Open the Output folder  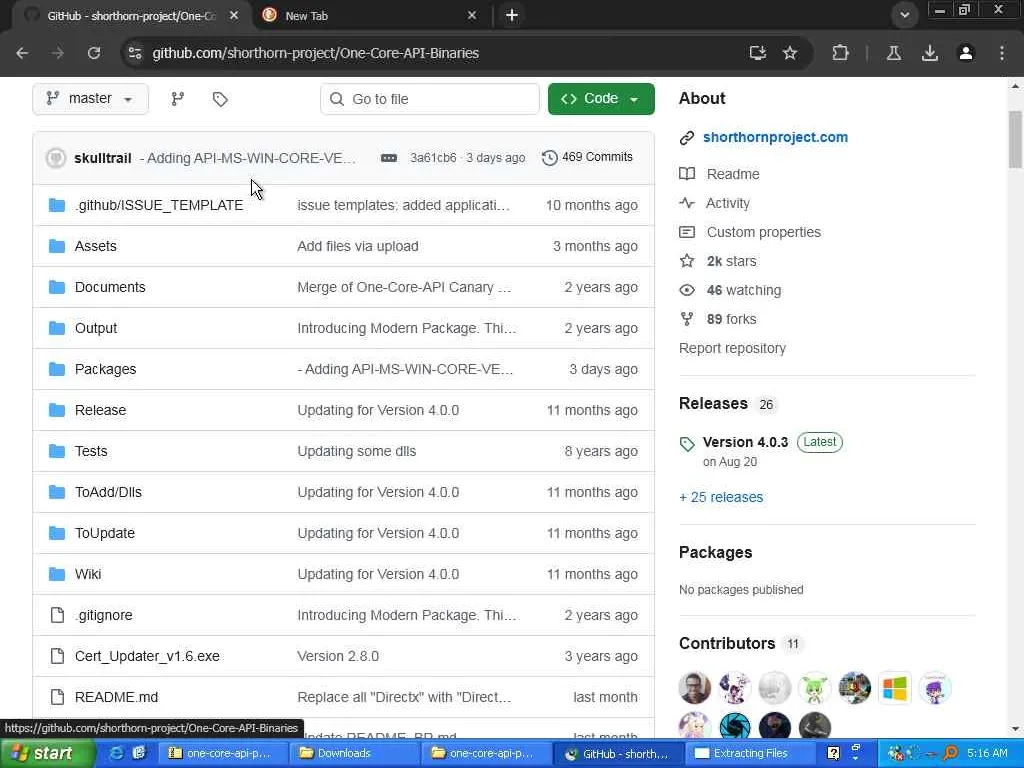pyautogui.click(x=95, y=328)
